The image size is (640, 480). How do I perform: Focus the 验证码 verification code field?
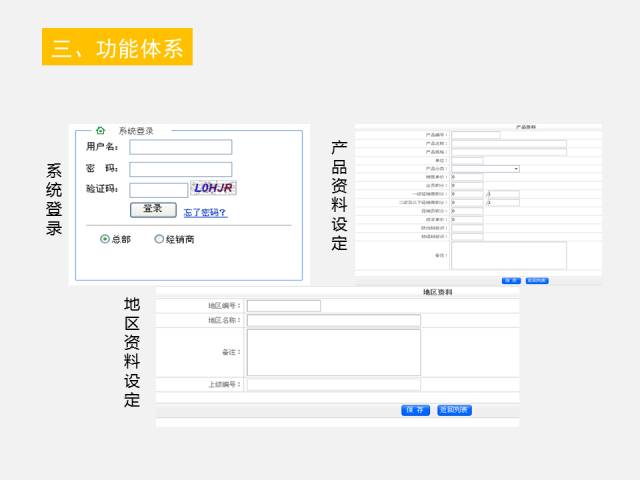click(158, 189)
